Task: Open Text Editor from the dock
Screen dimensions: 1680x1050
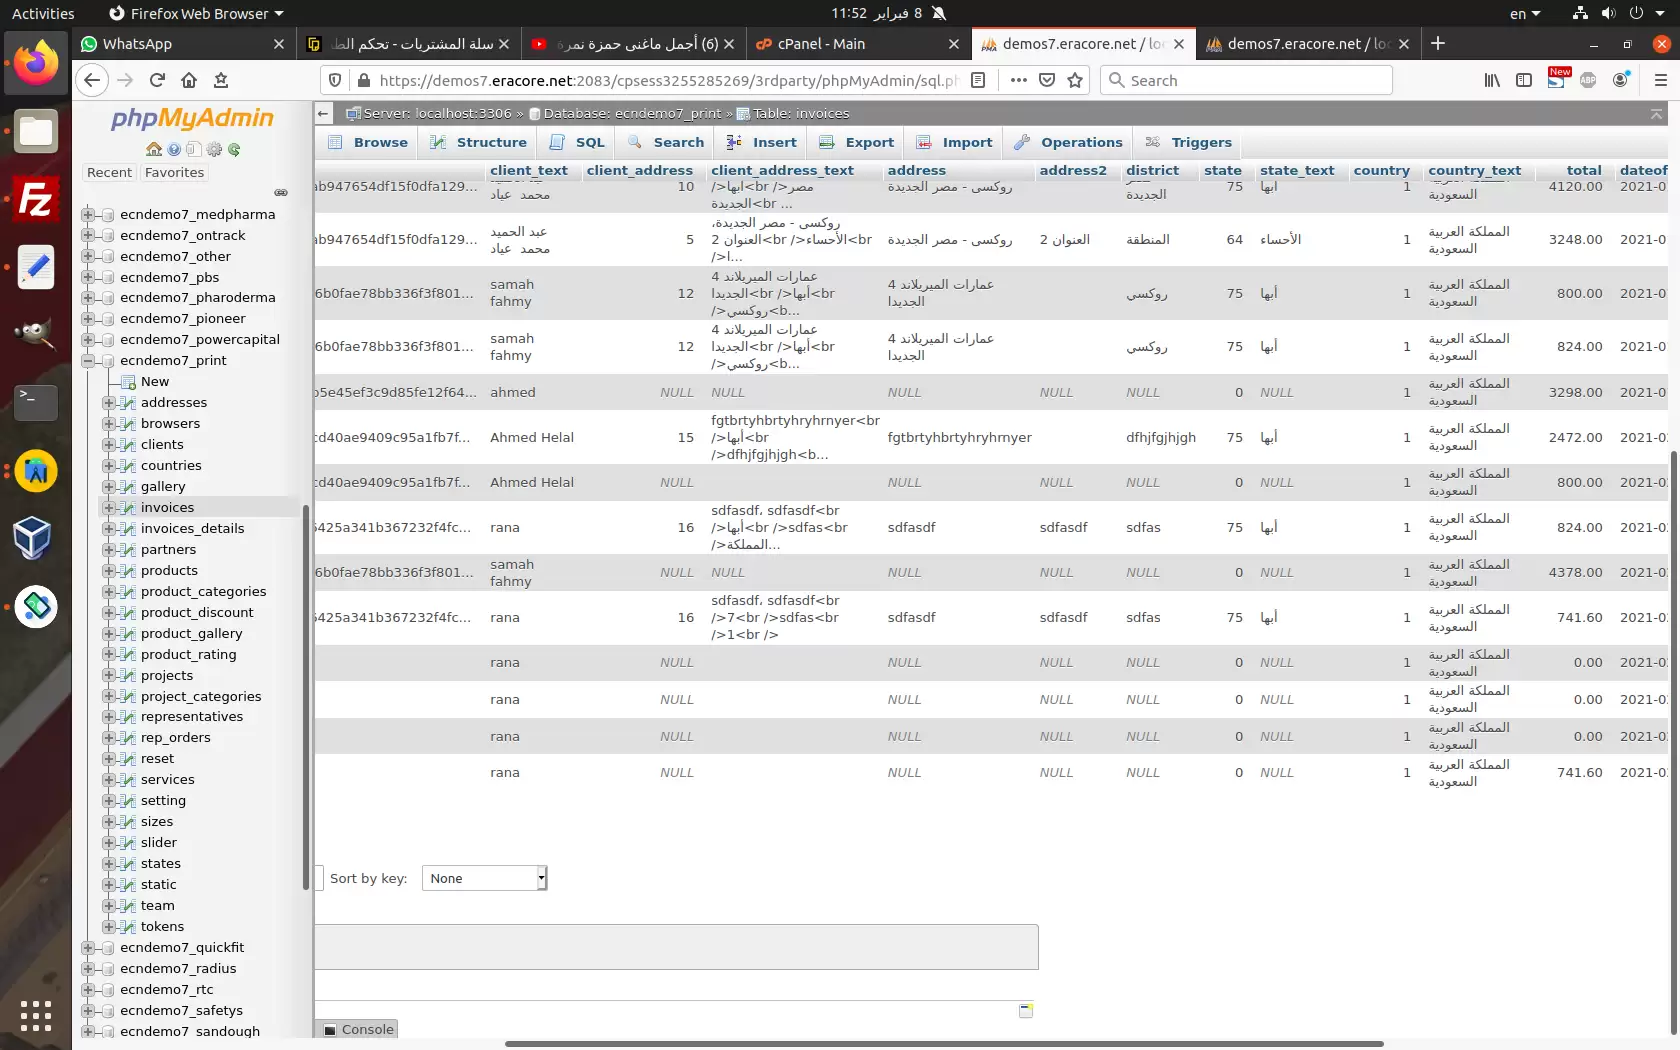Action: 36,267
